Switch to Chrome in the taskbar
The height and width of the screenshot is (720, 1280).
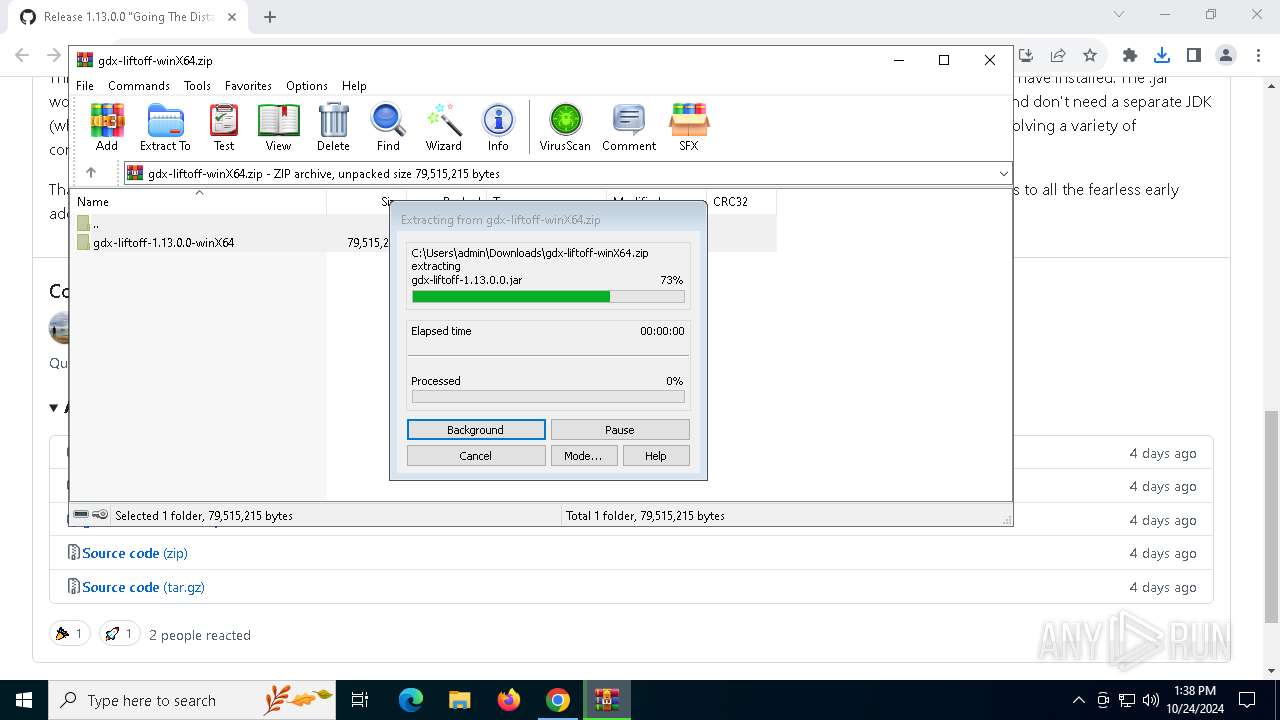pyautogui.click(x=558, y=700)
